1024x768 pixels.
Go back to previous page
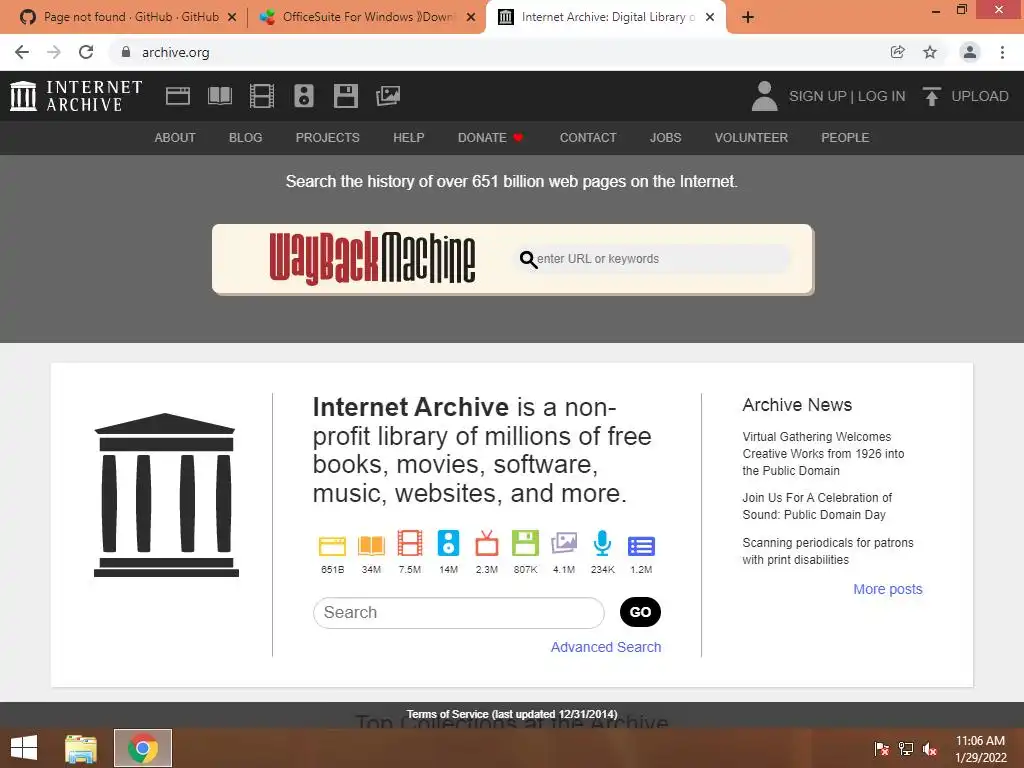pyautogui.click(x=22, y=52)
